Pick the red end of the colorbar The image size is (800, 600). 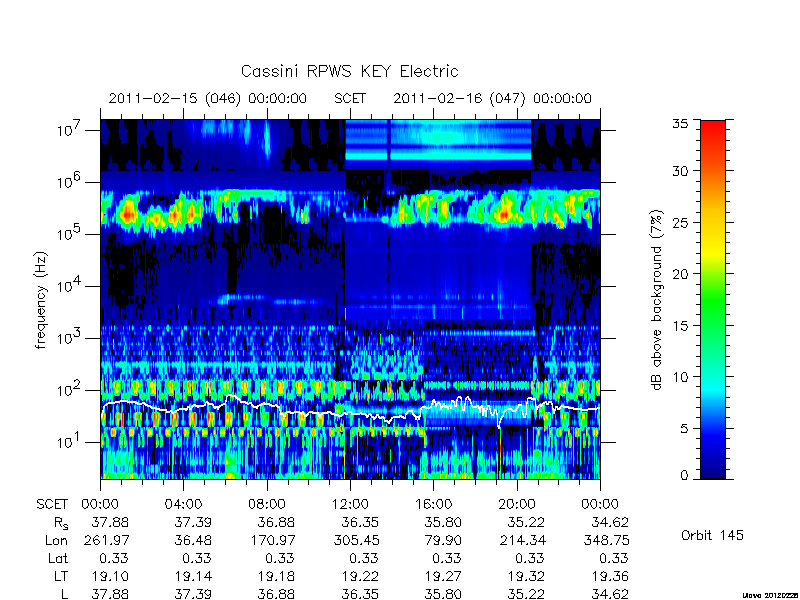(x=713, y=128)
